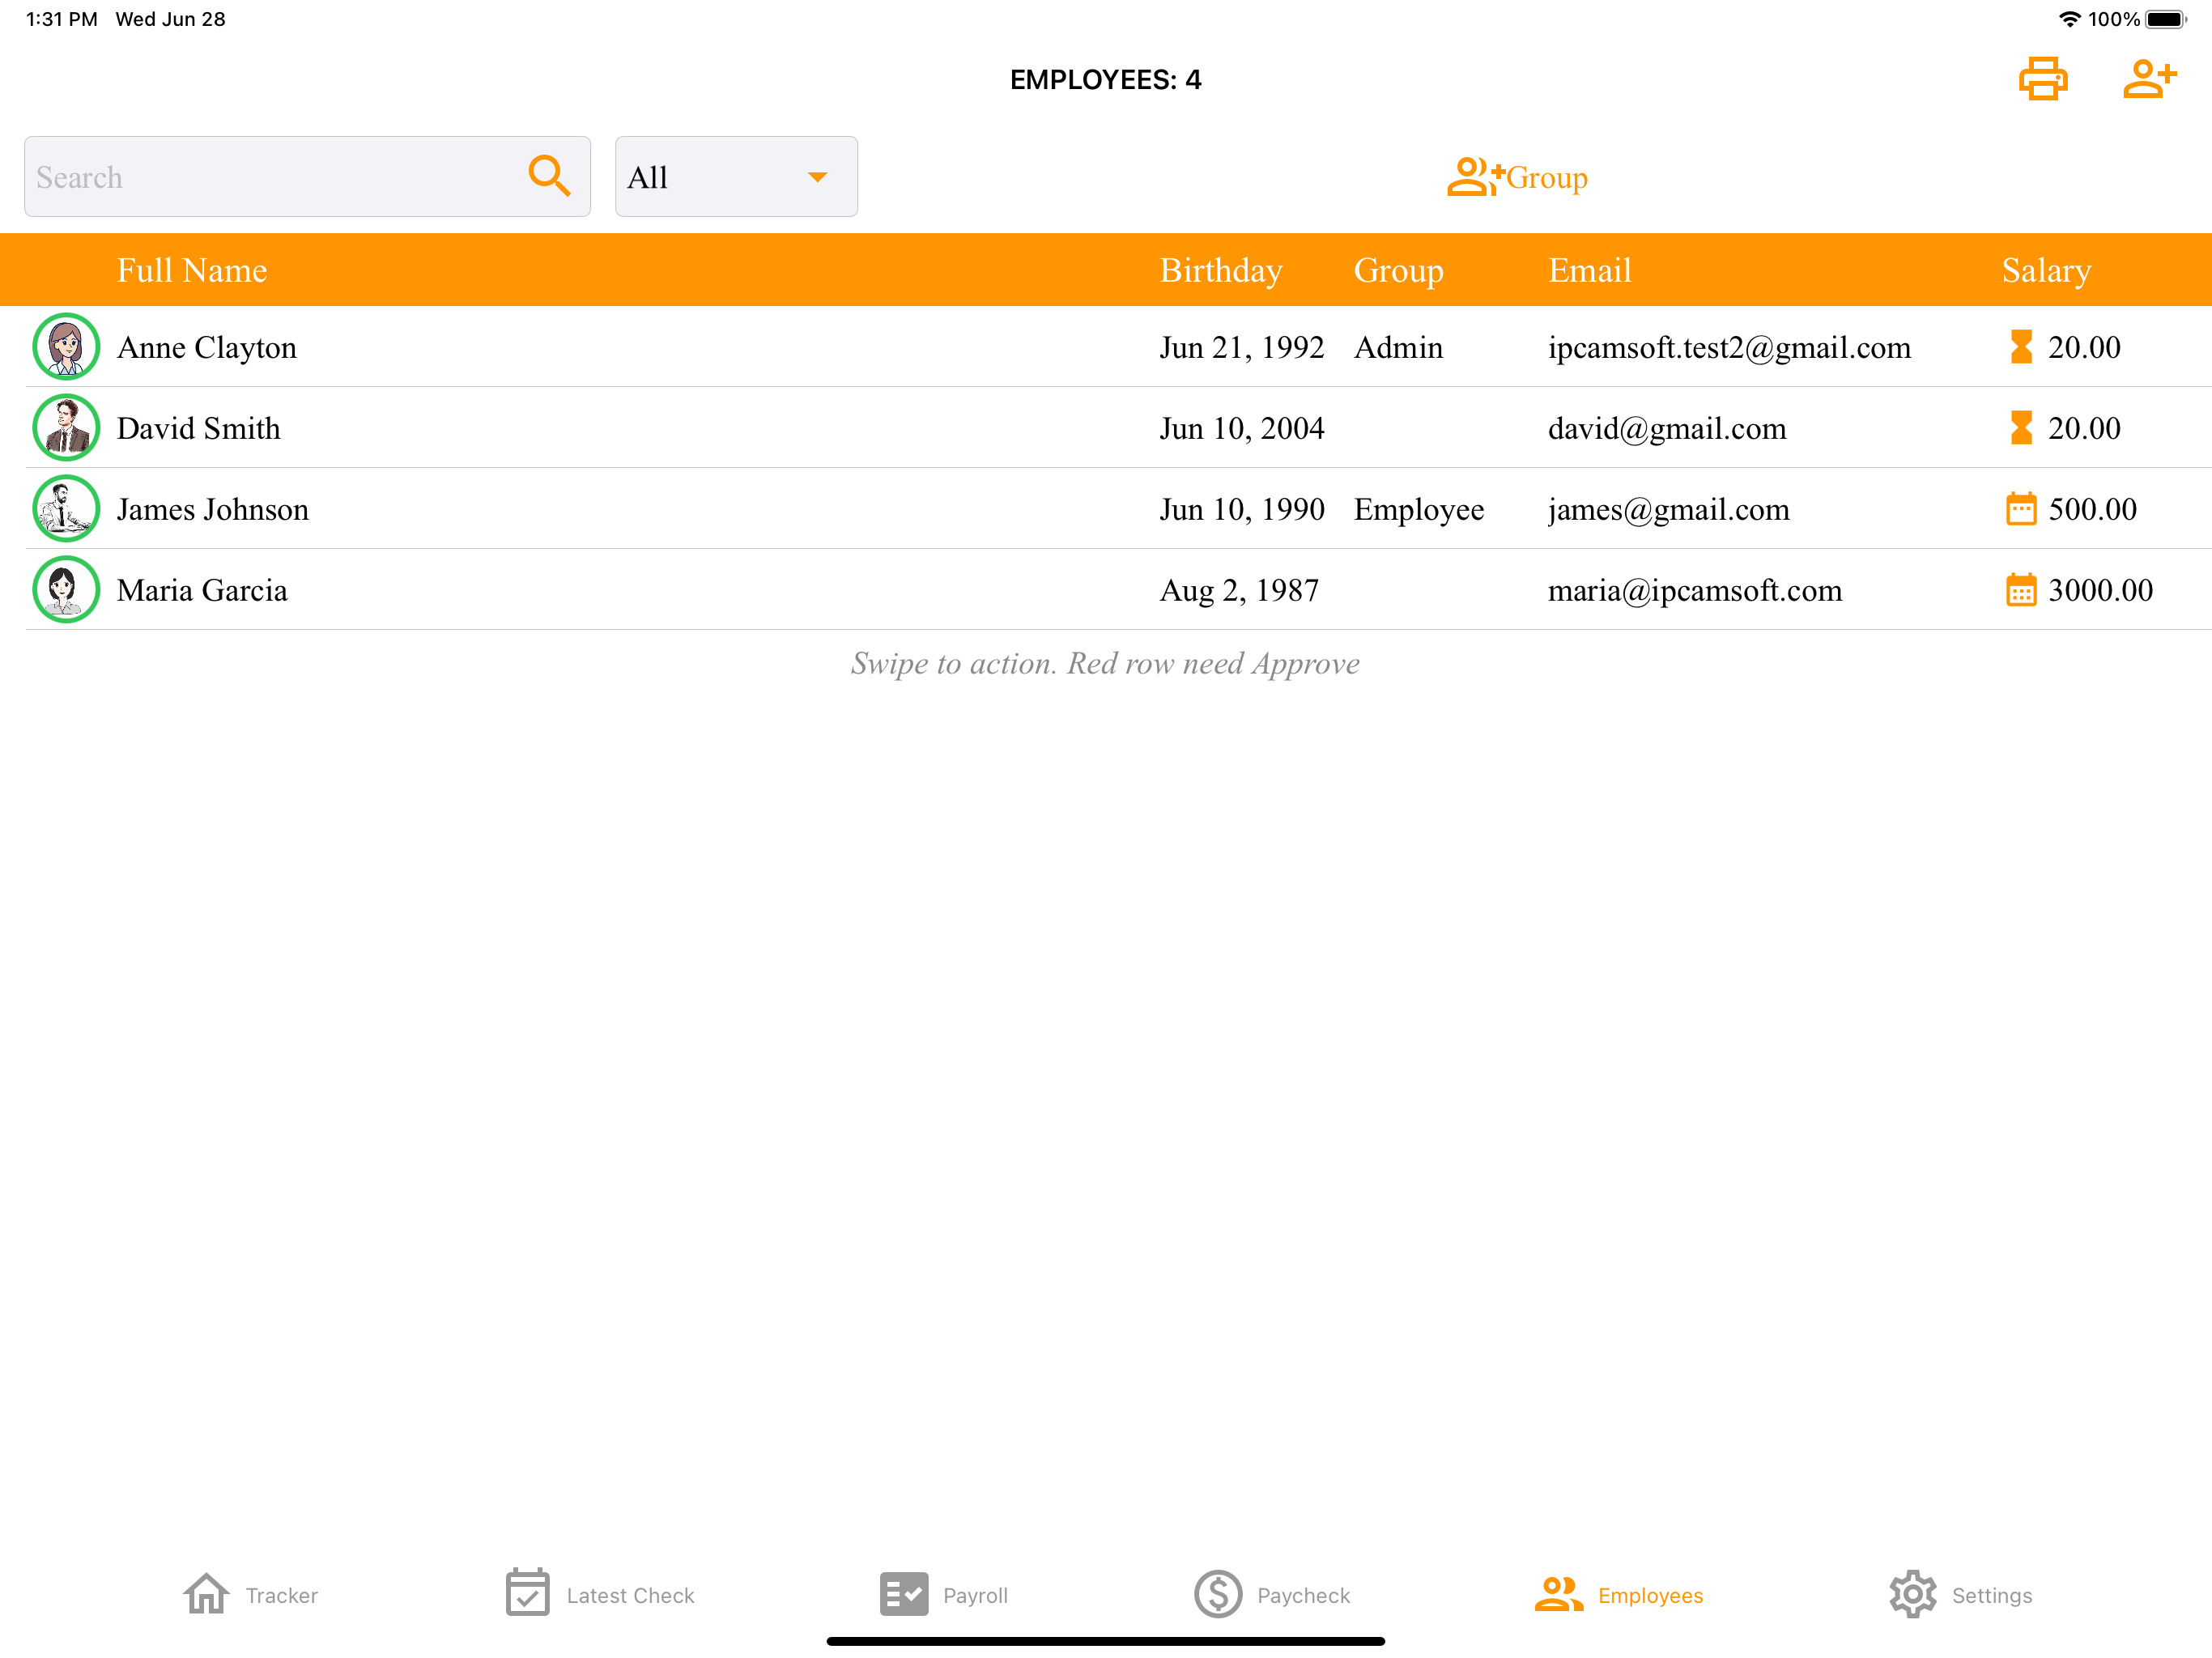Screen dimensions: 2212x1658
Task: Click email james@gmail.com
Action: [1668, 509]
